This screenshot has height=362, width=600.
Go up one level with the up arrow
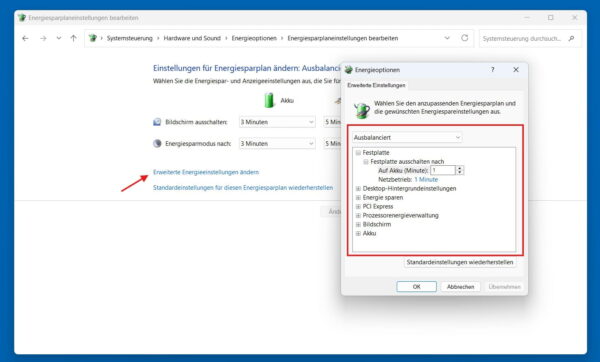[x=73, y=38]
